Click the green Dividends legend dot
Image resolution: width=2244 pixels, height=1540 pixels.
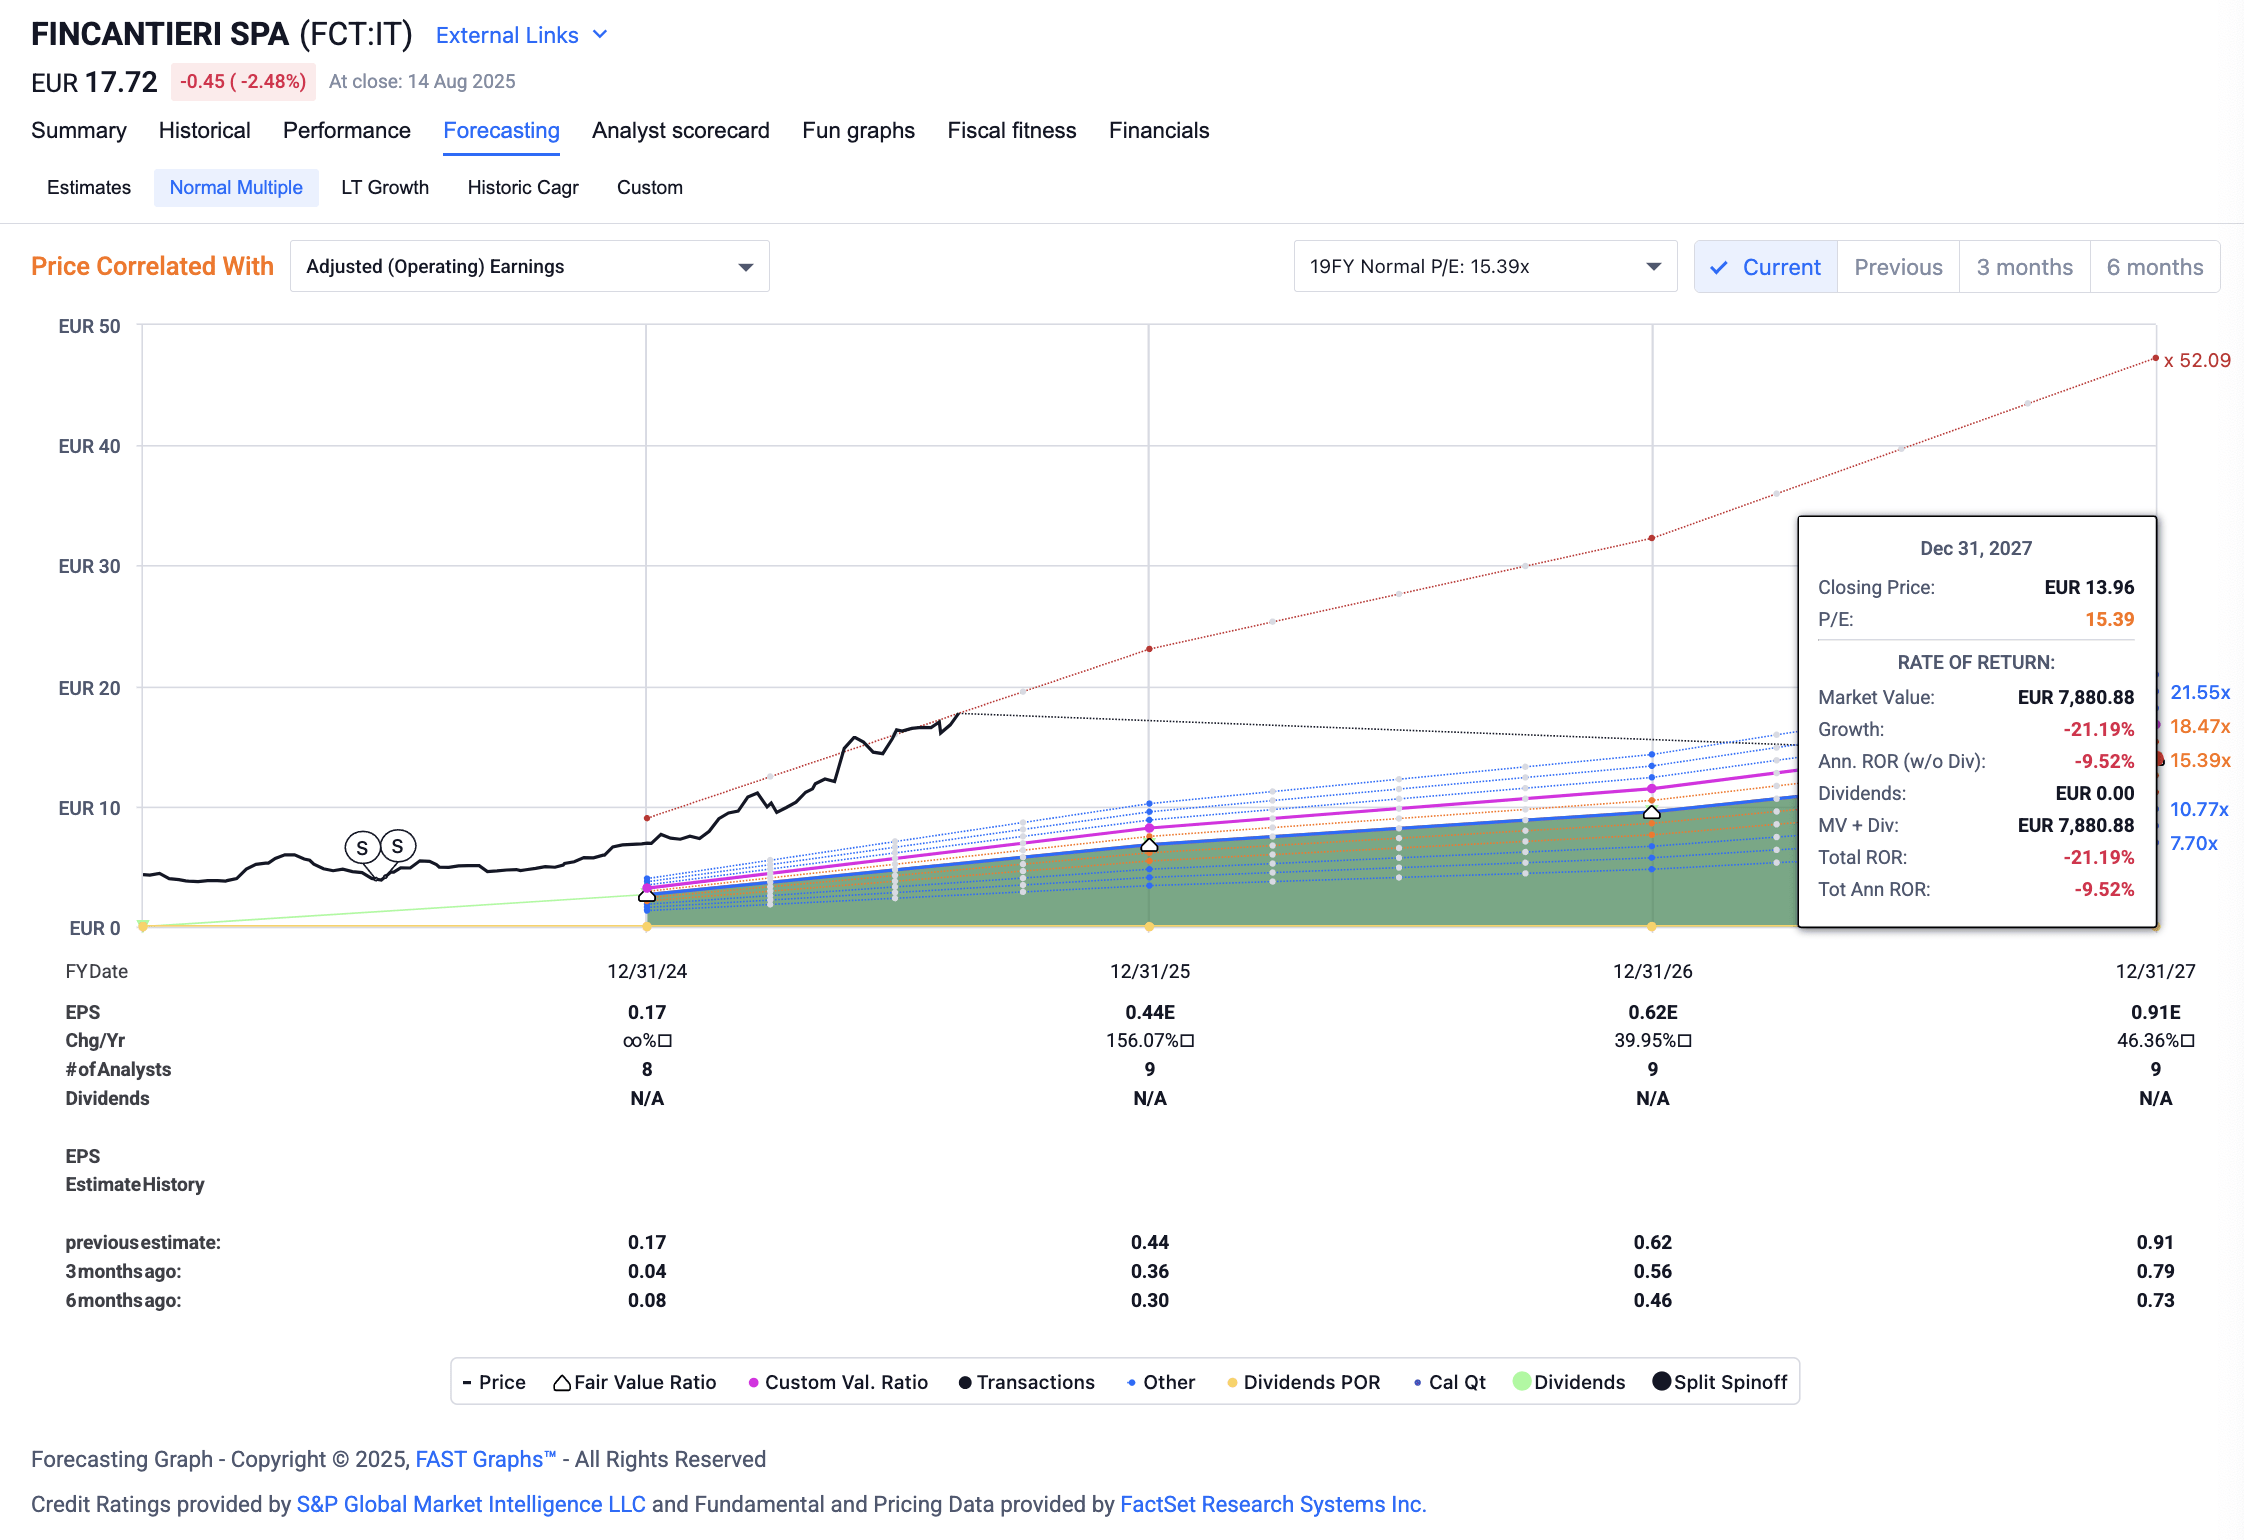tap(1521, 1382)
